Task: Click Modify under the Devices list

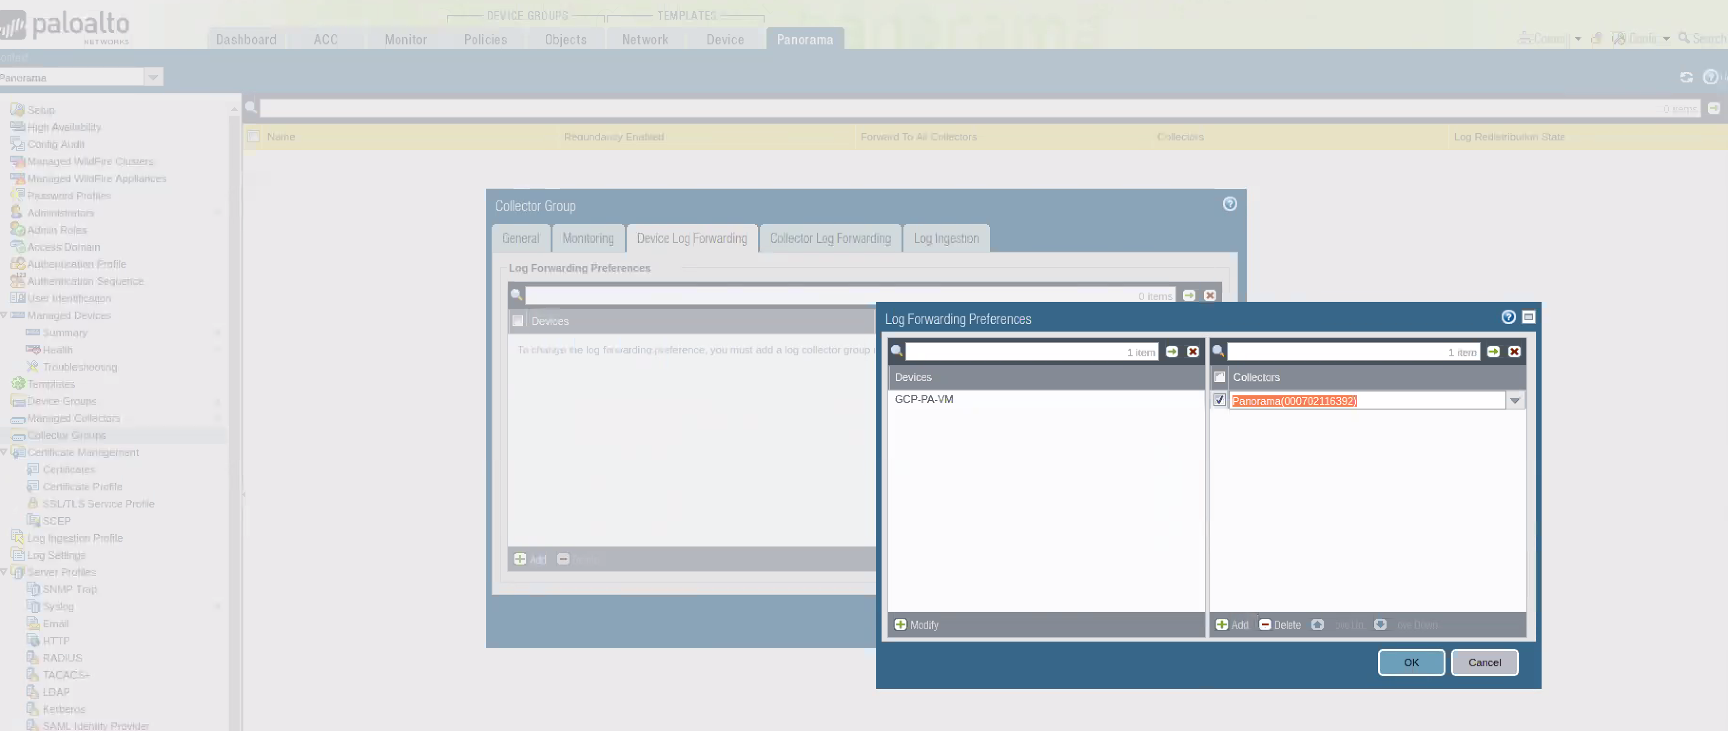Action: (917, 625)
